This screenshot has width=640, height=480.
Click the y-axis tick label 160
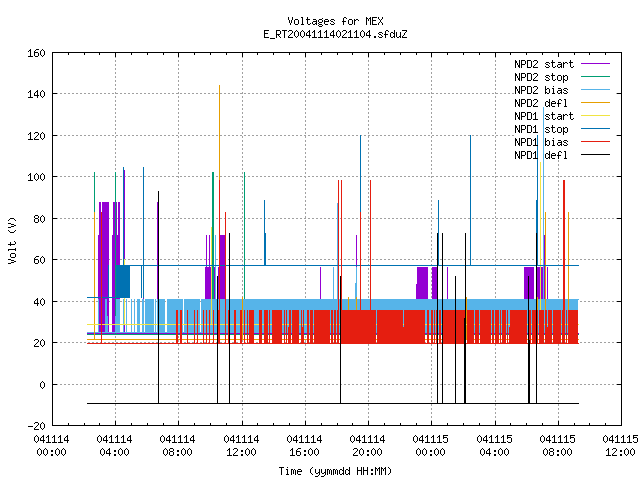click(36, 53)
